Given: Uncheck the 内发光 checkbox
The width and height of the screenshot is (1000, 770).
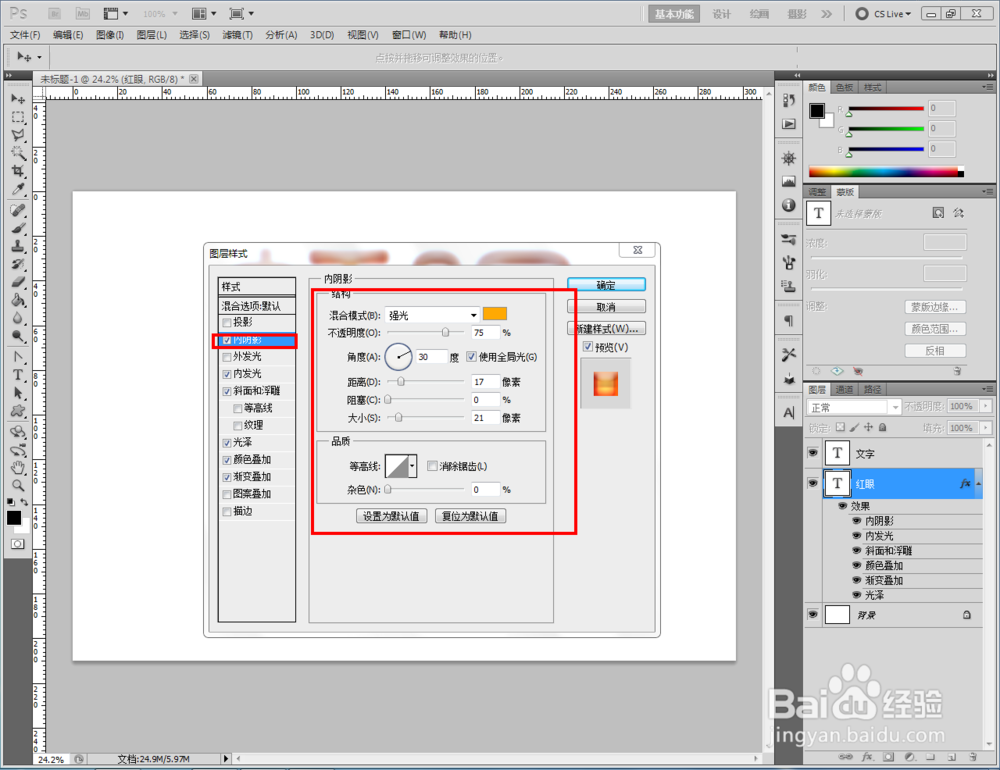Looking at the screenshot, I should (x=227, y=374).
